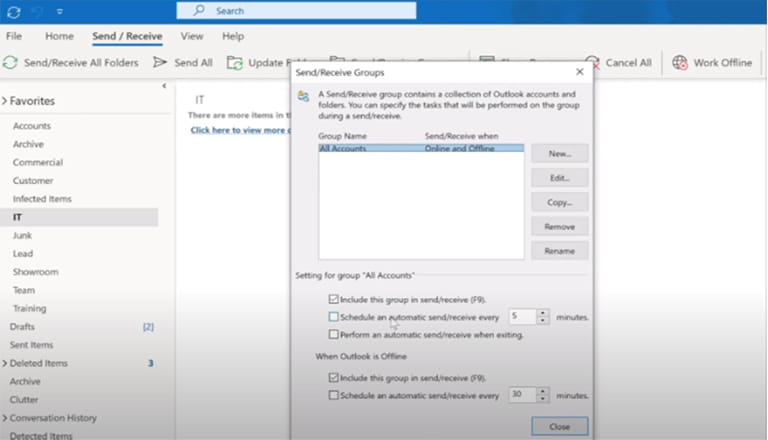Open the Showroom folder
Image resolution: width=768 pixels, height=440 pixels.
36,271
